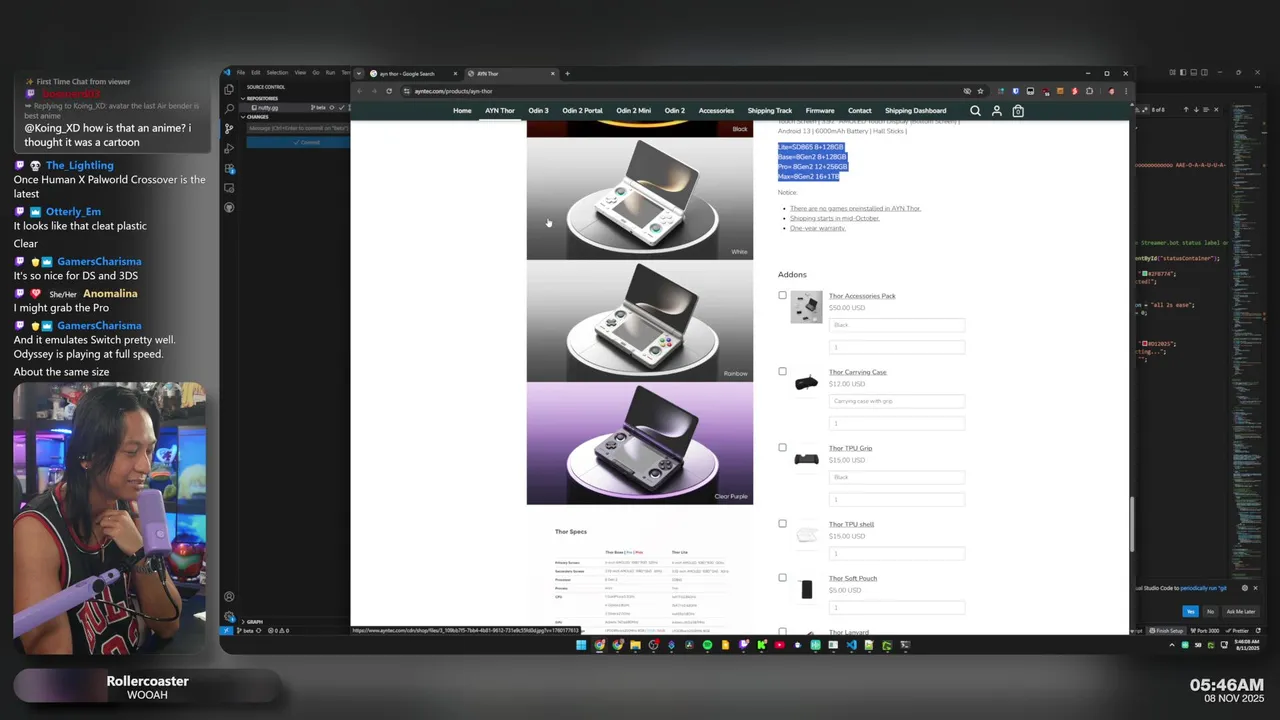Open the Thor Accessories Pack link
Image resolution: width=1280 pixels, height=720 pixels.
coord(862,296)
